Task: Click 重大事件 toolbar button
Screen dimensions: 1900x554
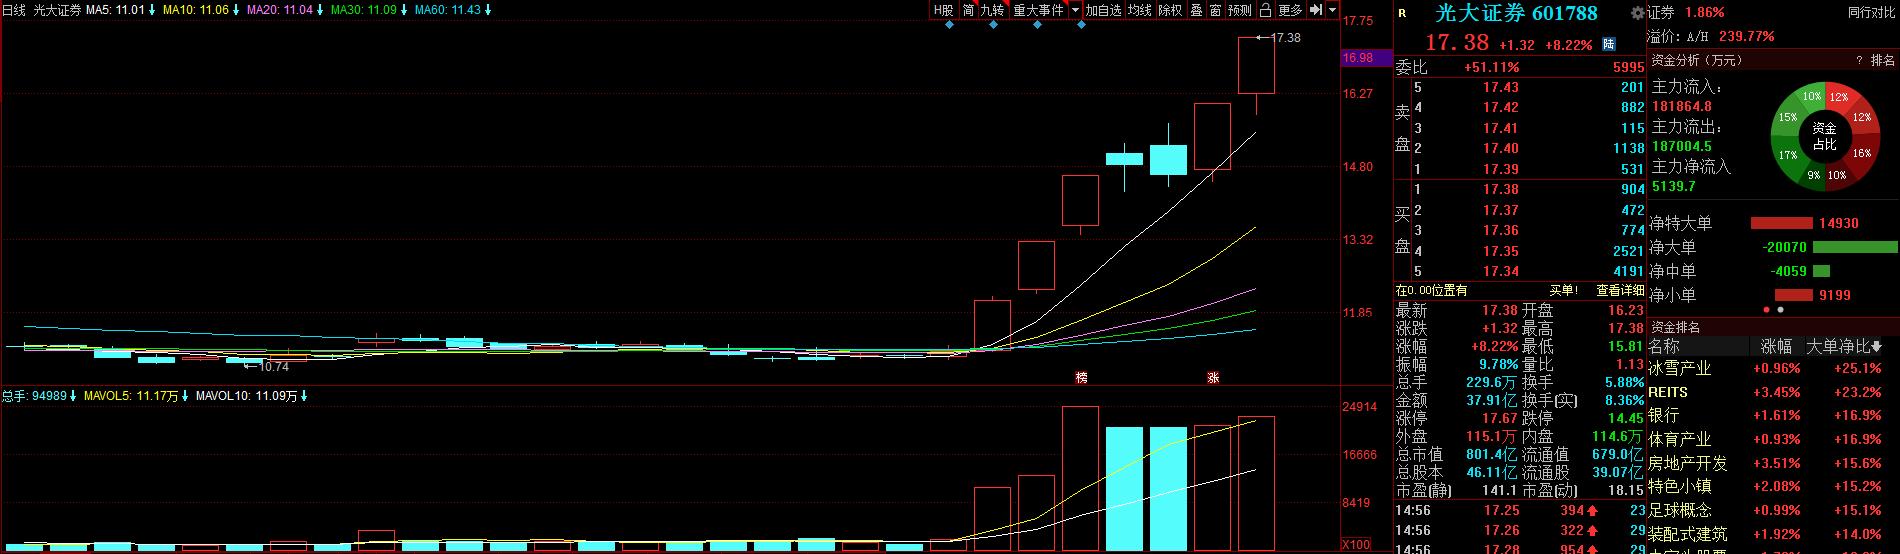Action: pyautogui.click(x=1038, y=10)
